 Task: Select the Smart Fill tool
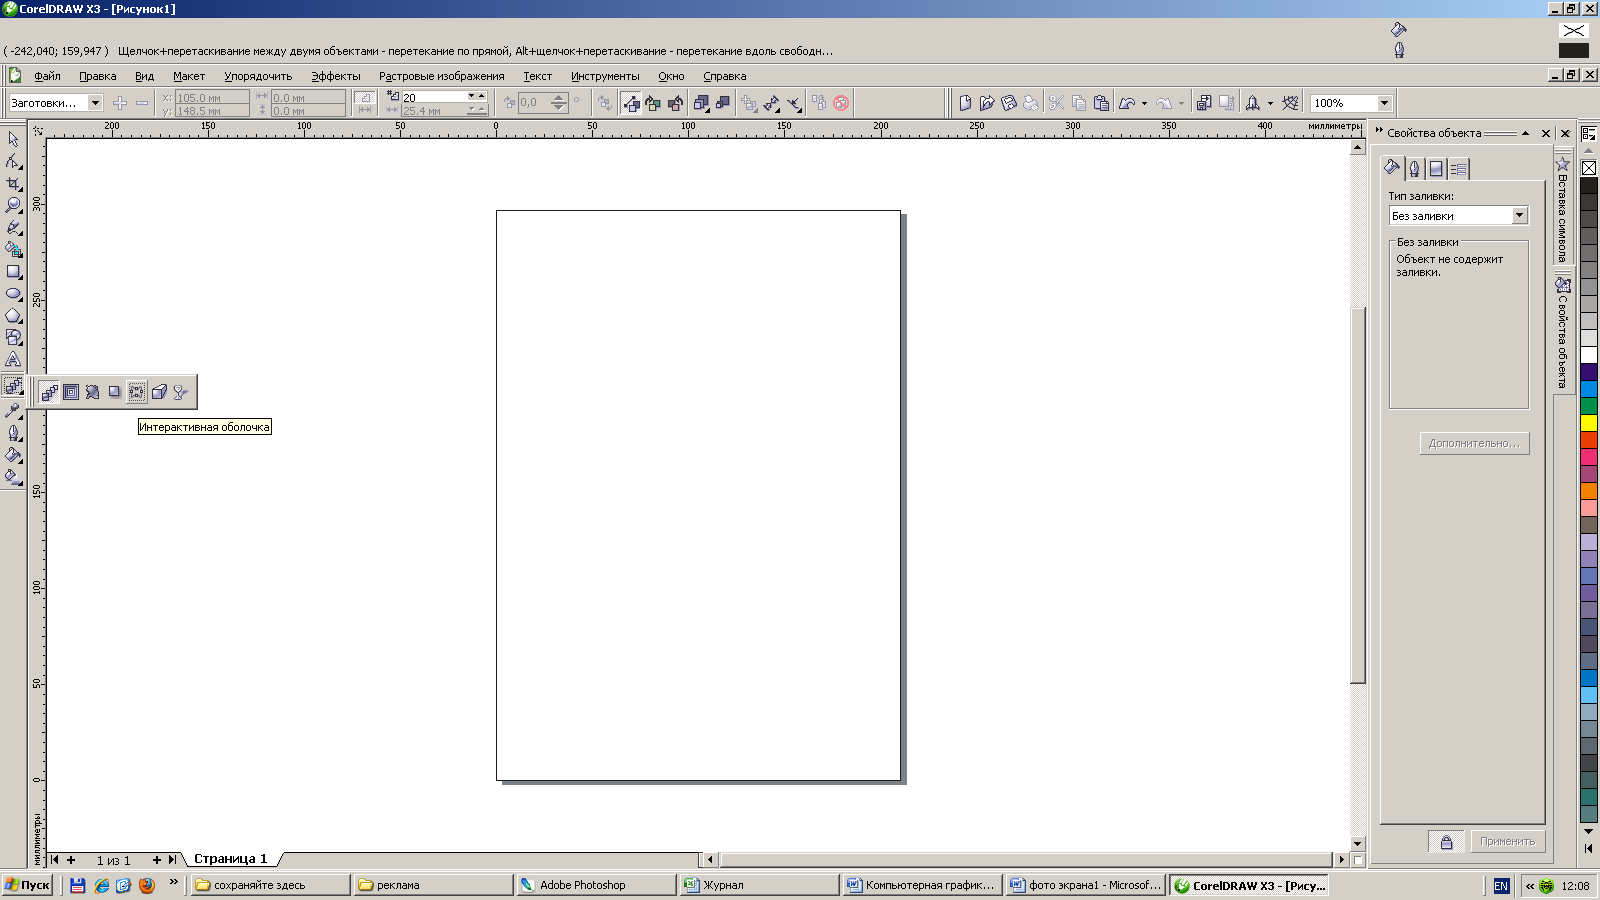click(x=13, y=249)
